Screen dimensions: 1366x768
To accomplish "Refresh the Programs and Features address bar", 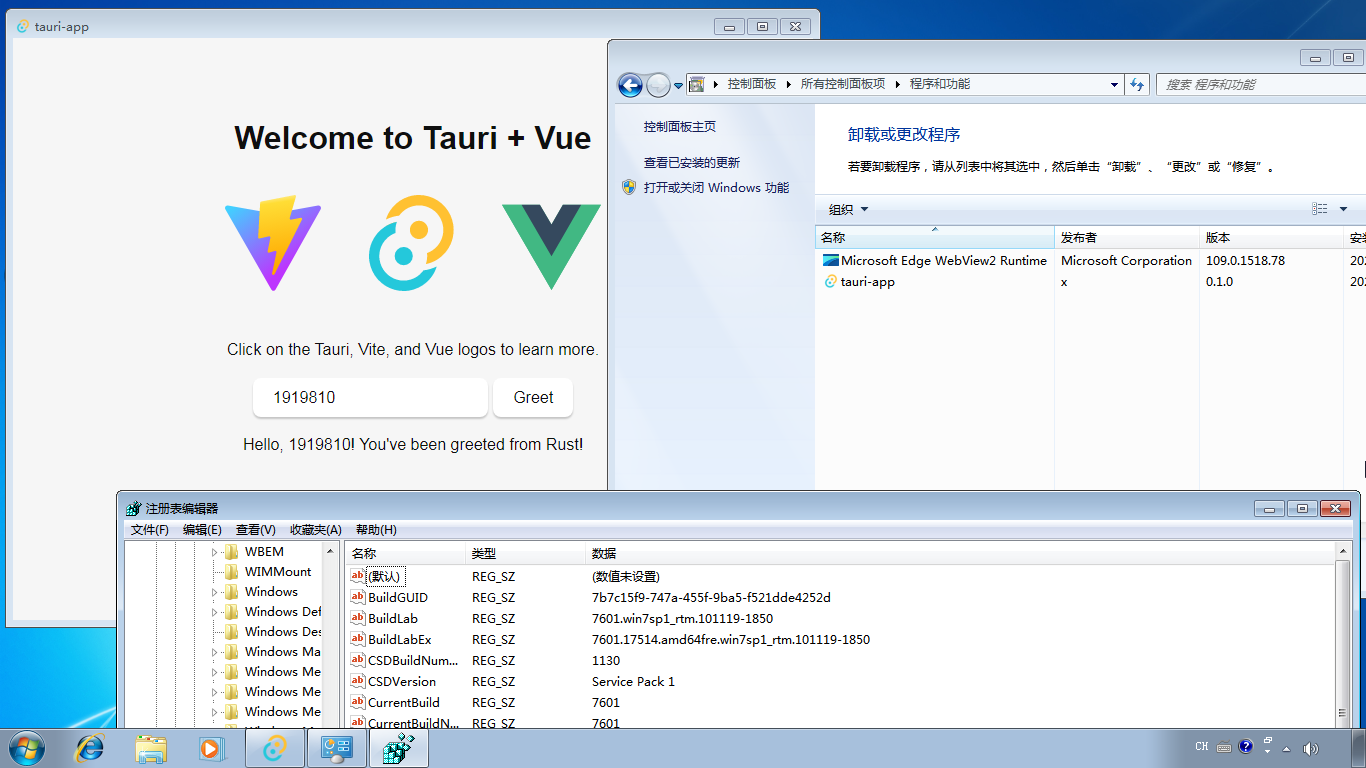I will pos(1137,85).
